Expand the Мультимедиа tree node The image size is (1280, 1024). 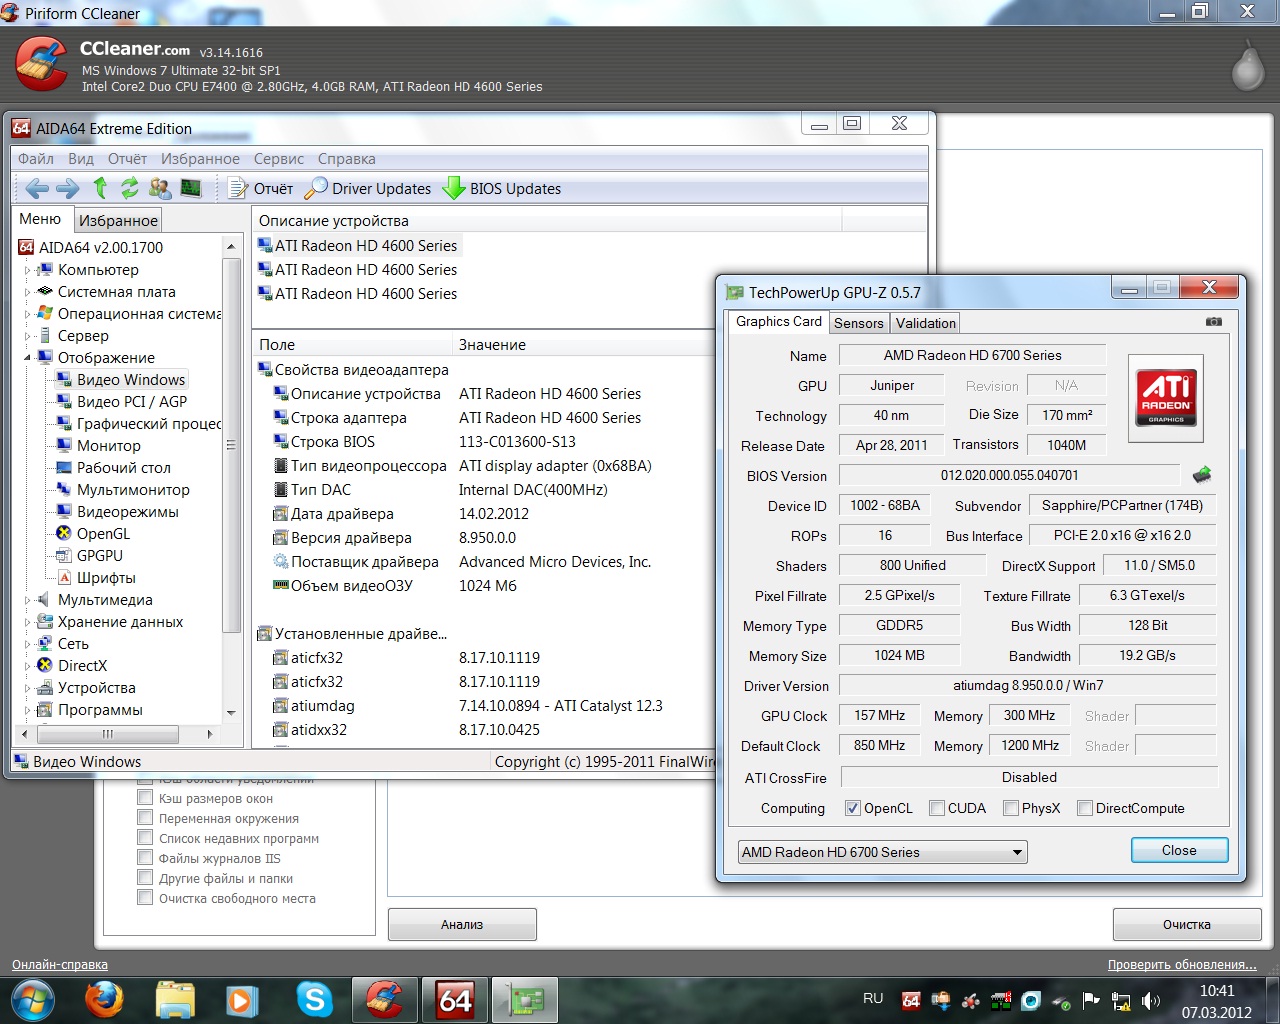pos(28,600)
